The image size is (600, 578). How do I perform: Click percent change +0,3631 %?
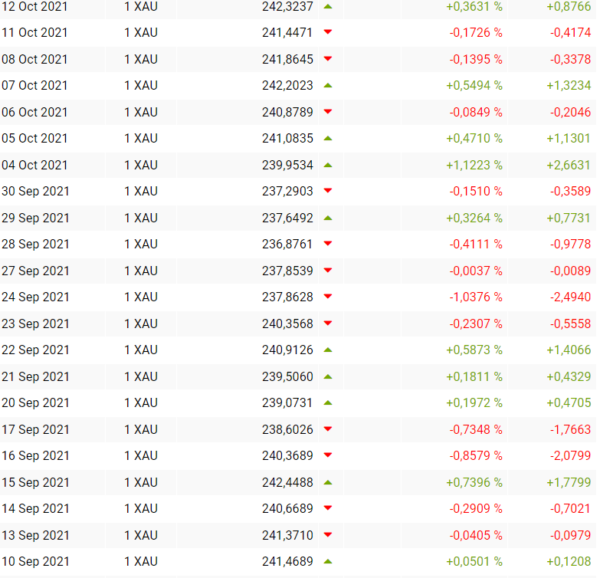click(x=474, y=7)
